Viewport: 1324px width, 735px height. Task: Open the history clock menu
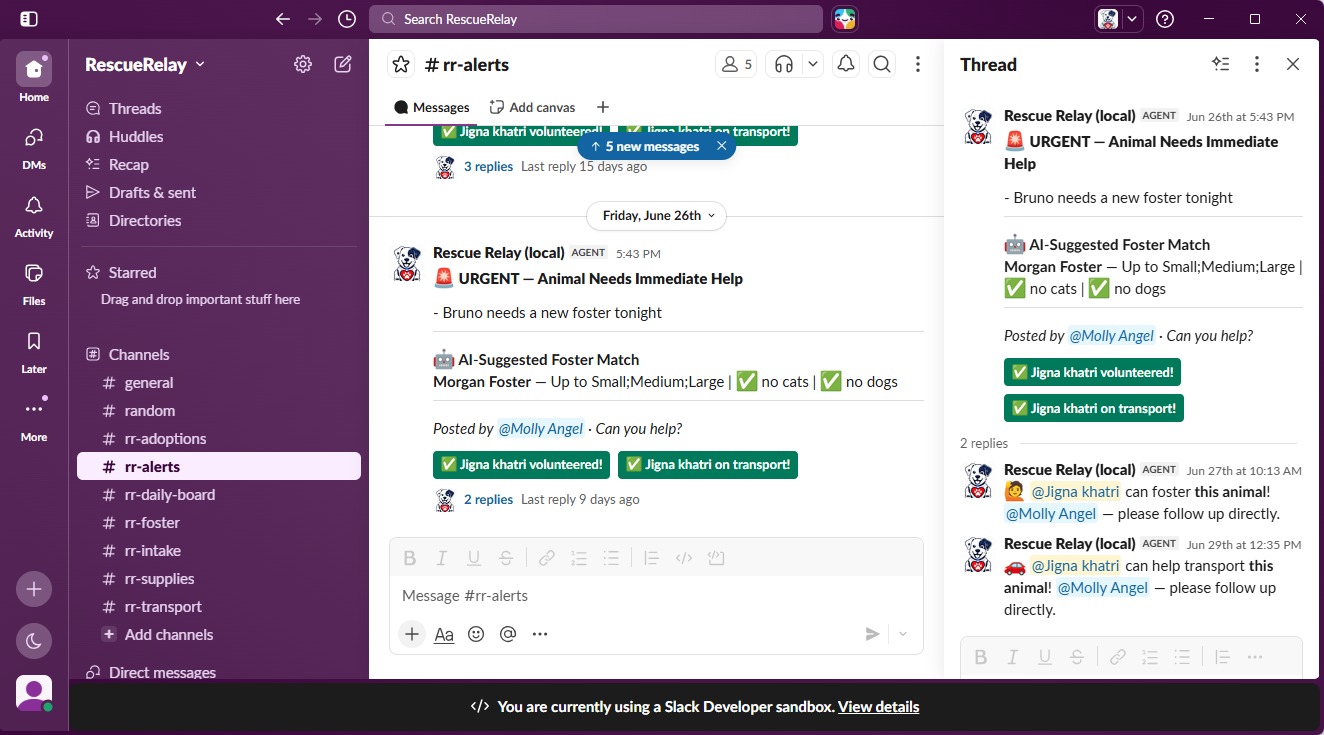coord(347,19)
